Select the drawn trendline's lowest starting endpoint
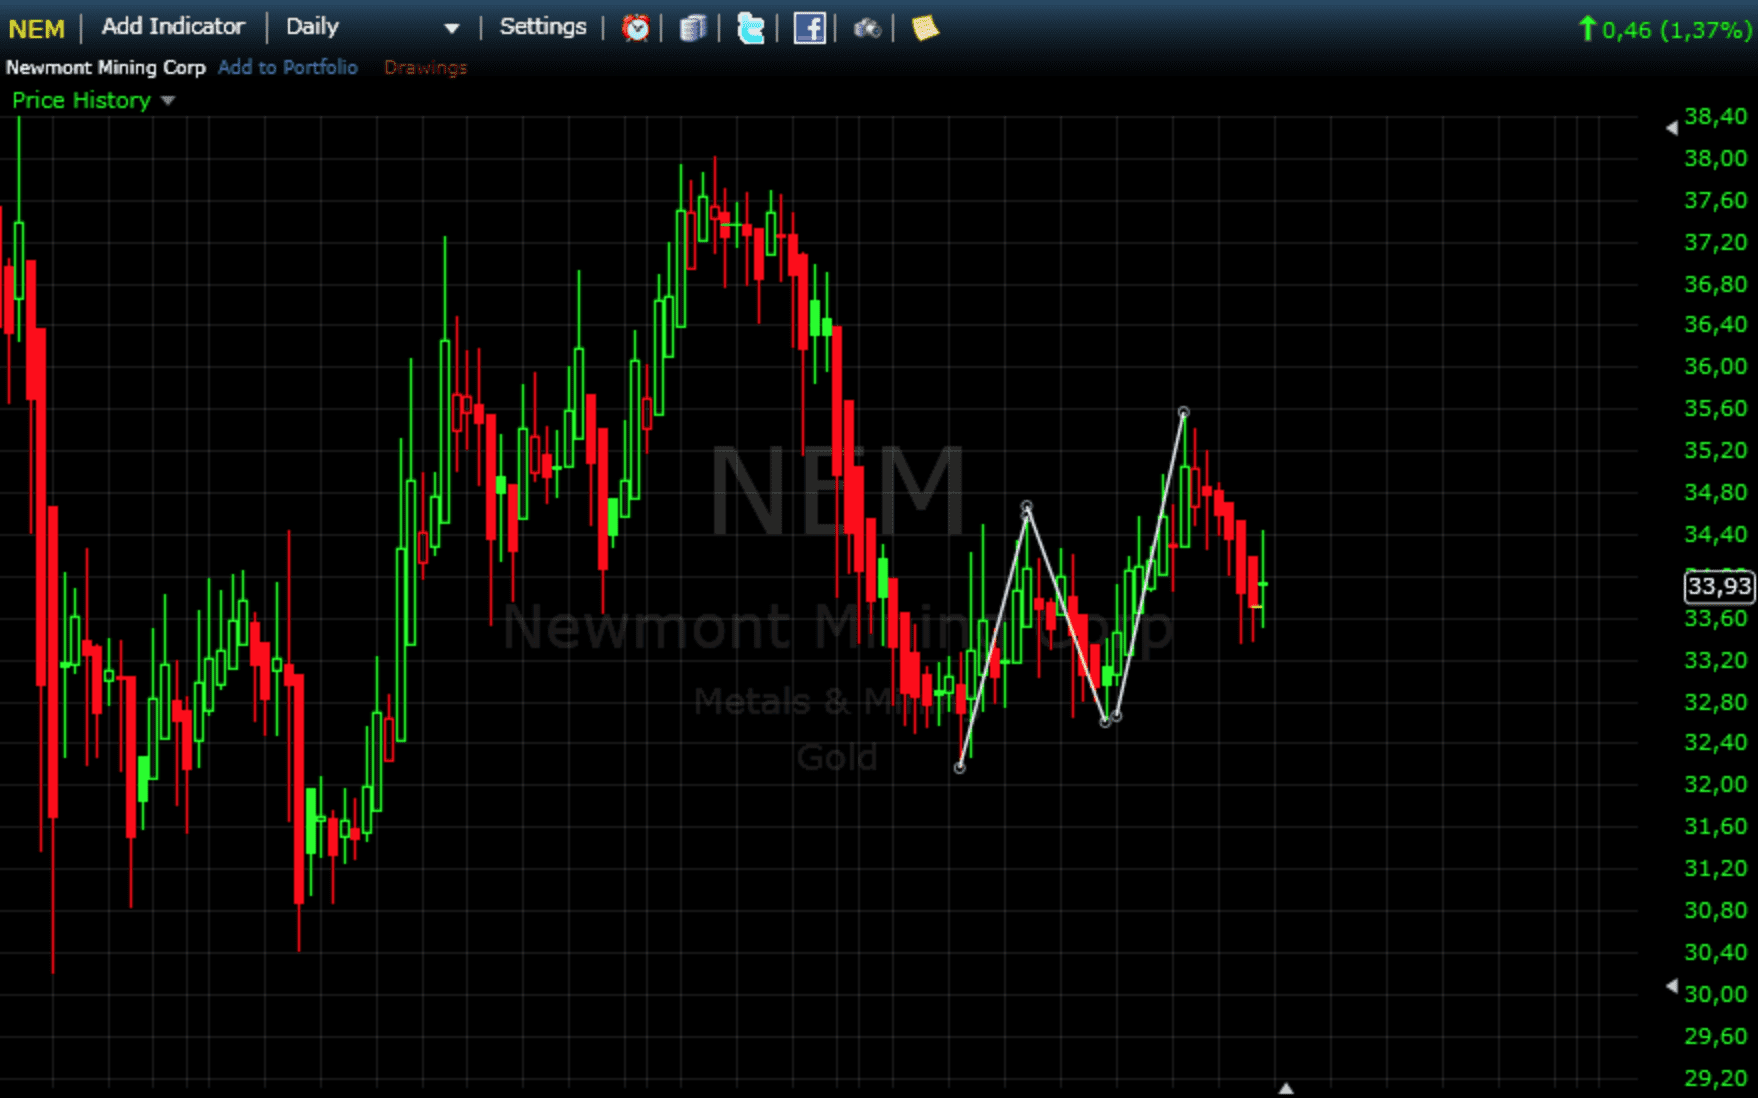Image resolution: width=1758 pixels, height=1098 pixels. click(x=960, y=768)
